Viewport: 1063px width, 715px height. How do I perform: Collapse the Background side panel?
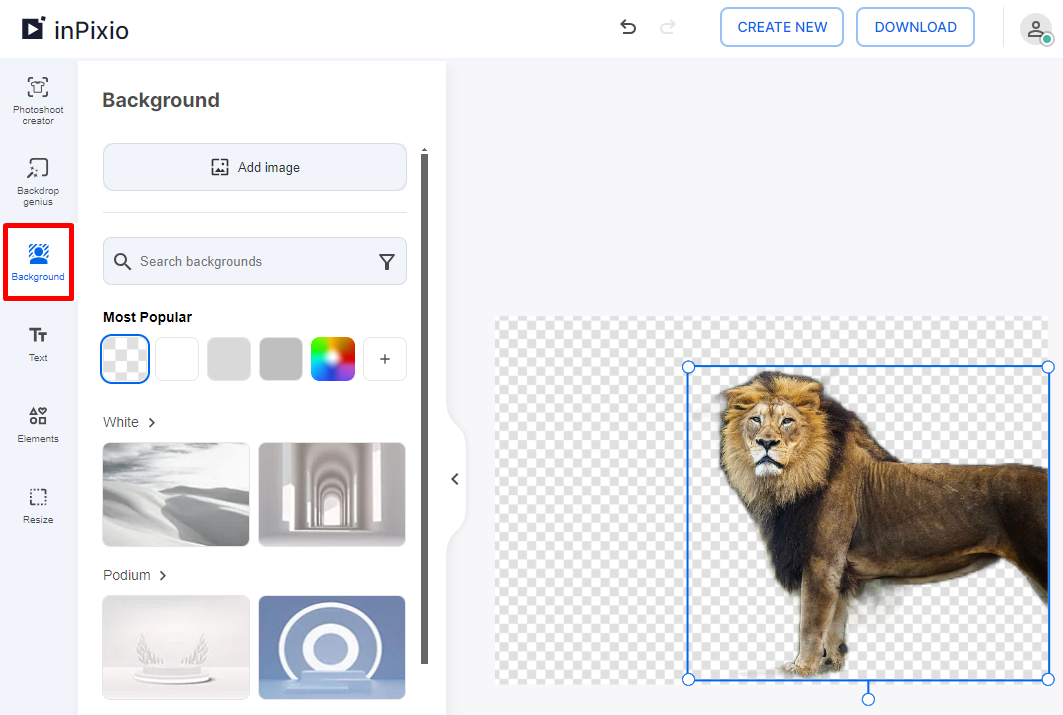(x=455, y=479)
